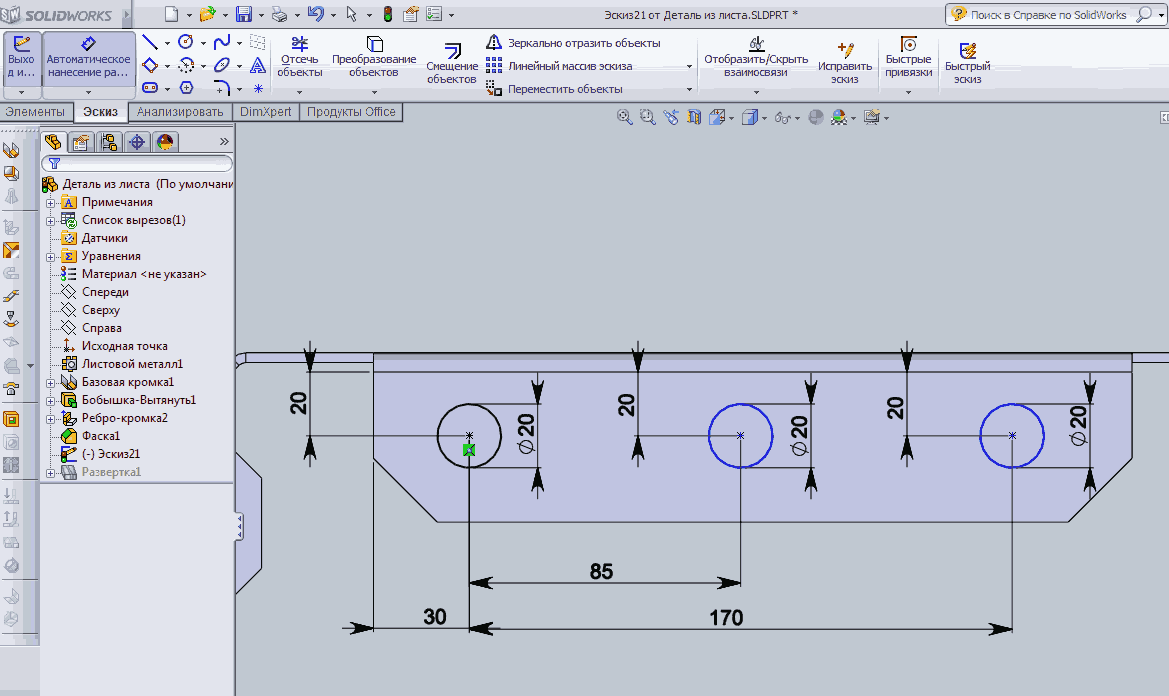
Task: Click Zoom to Area icon
Action: (647, 117)
